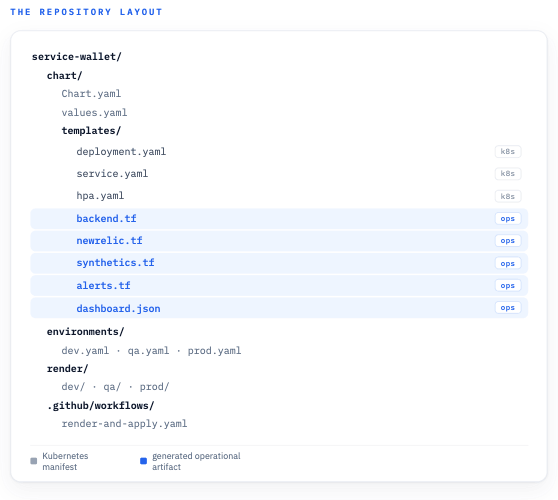Open Chart.yaml in the tree
This screenshot has width=558, height=500.
pos(91,94)
